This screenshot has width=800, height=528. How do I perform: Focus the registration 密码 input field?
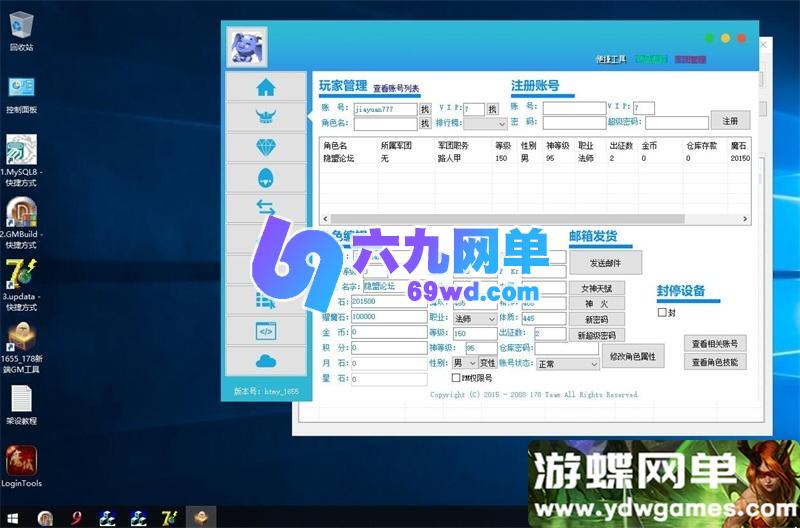pyautogui.click(x=574, y=123)
